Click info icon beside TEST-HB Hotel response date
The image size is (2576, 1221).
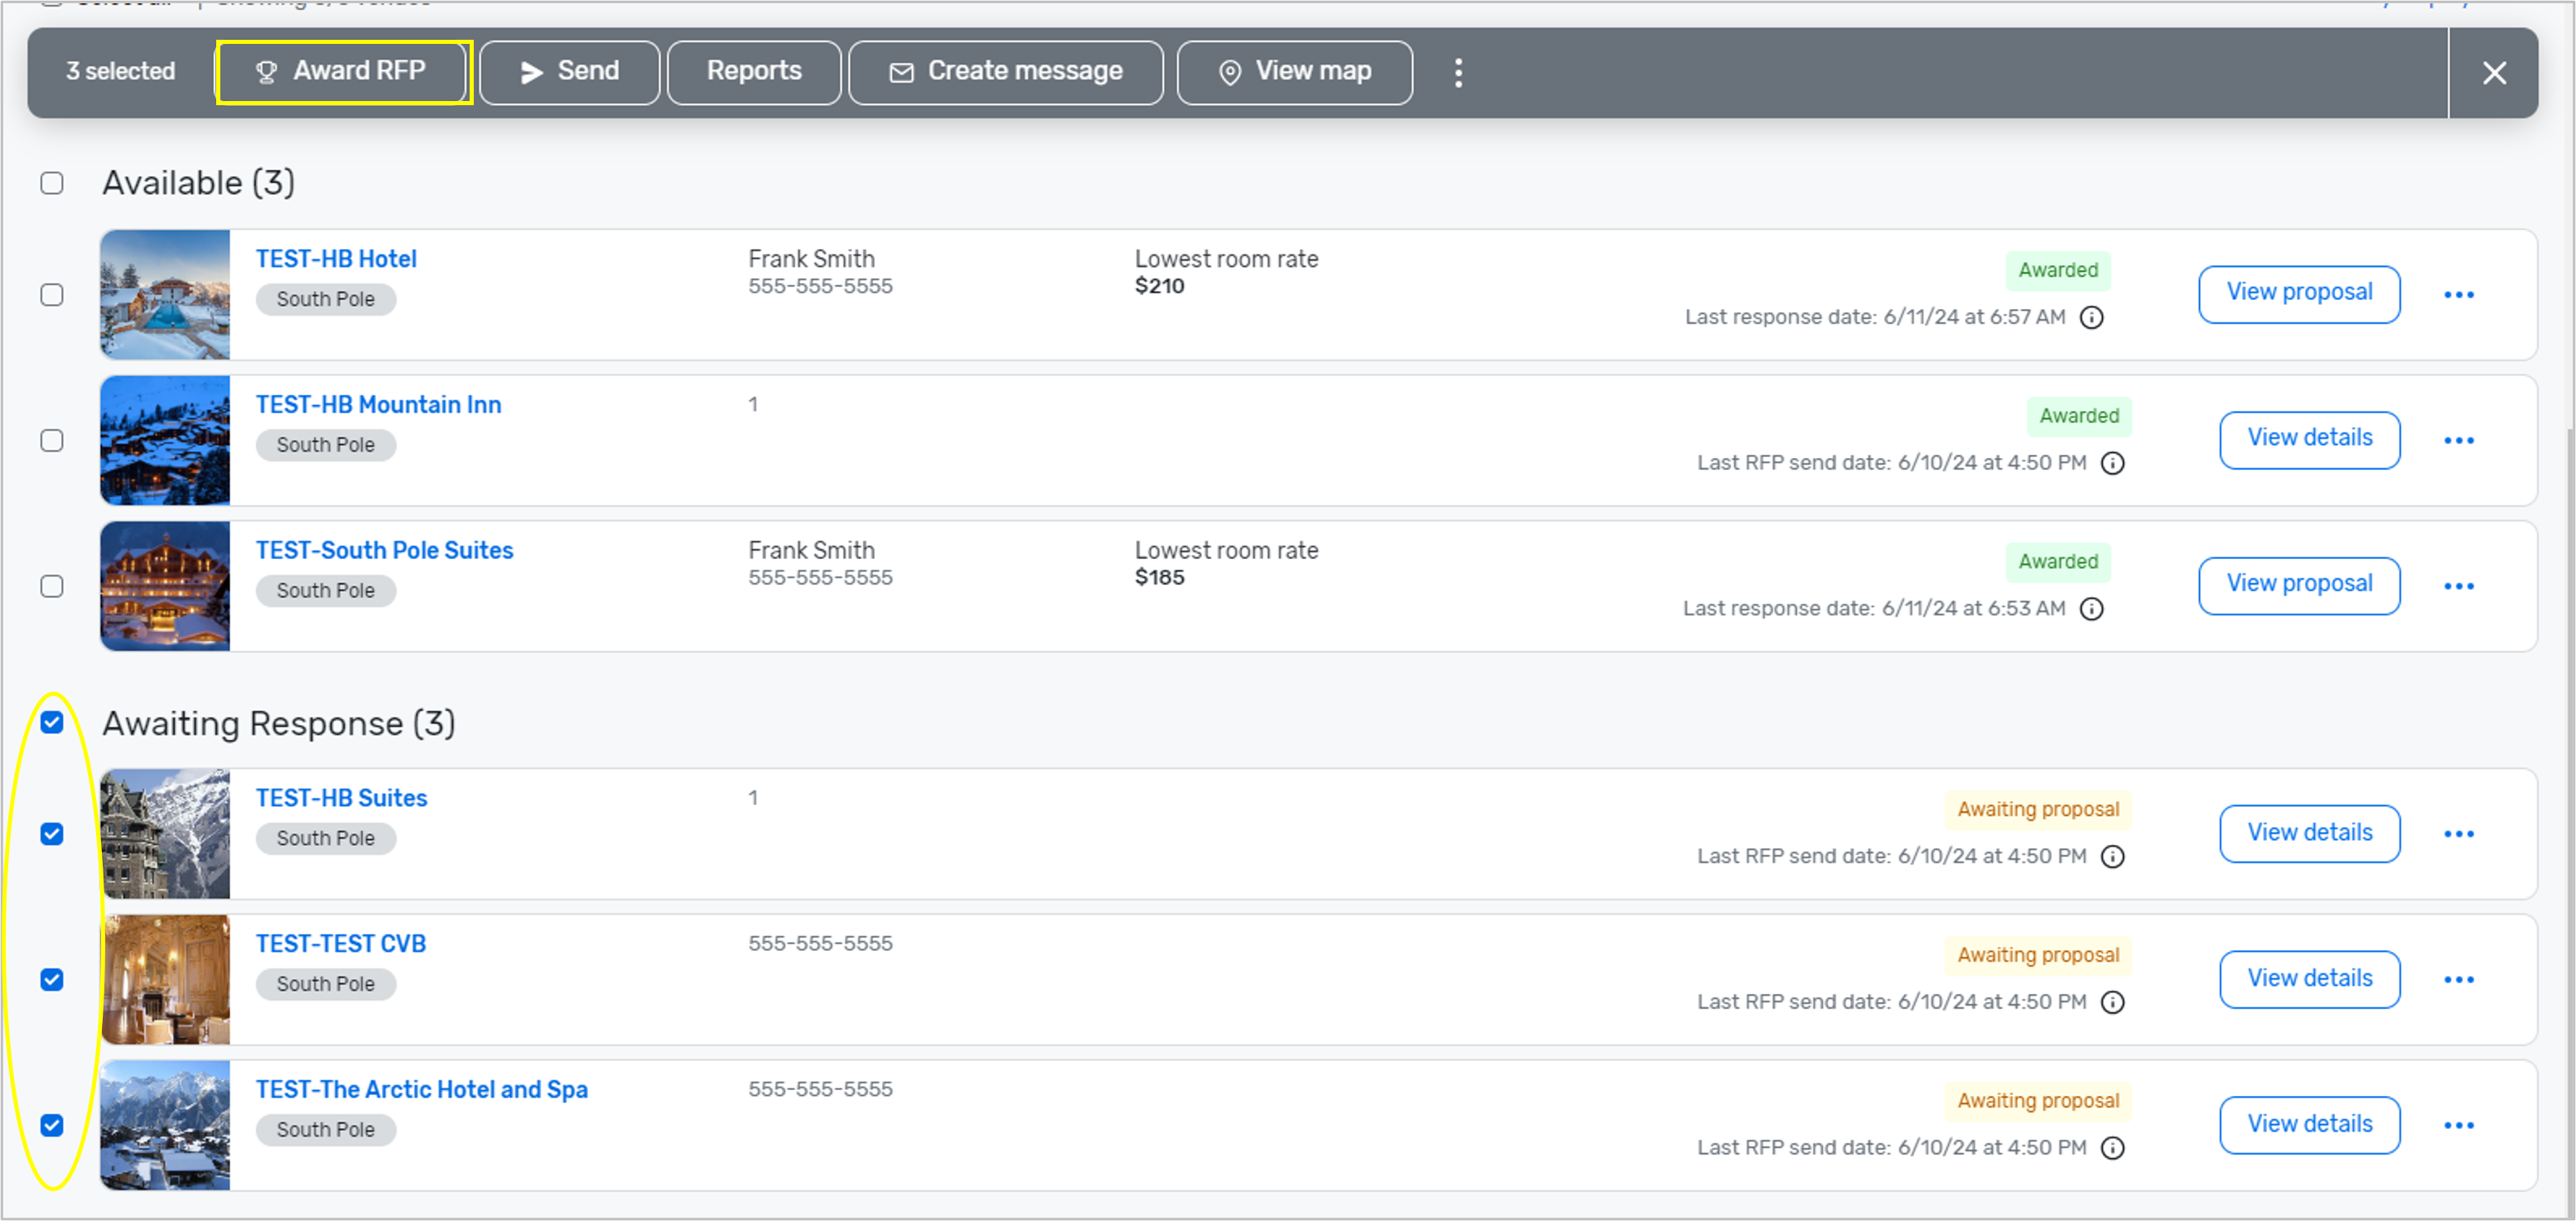pyautogui.click(x=2091, y=318)
